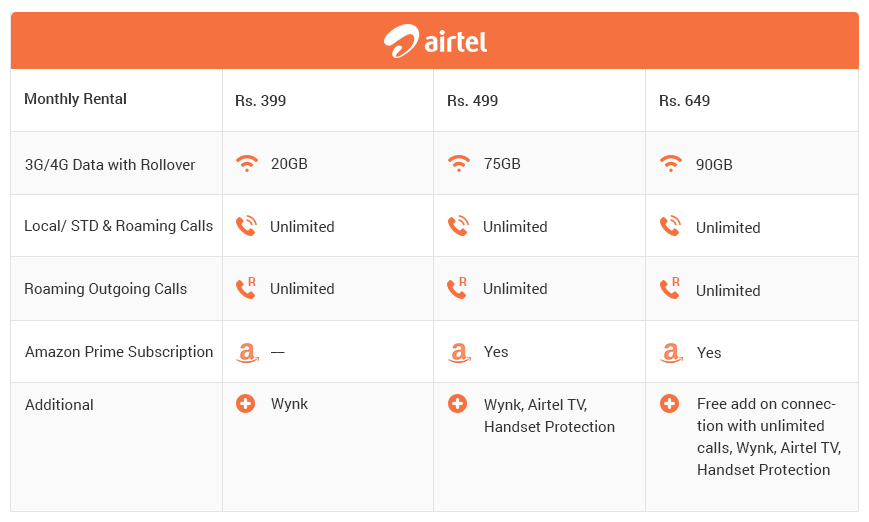Click the Wi-Fi icon beside 20GB
869x522 pixels.
247,163
